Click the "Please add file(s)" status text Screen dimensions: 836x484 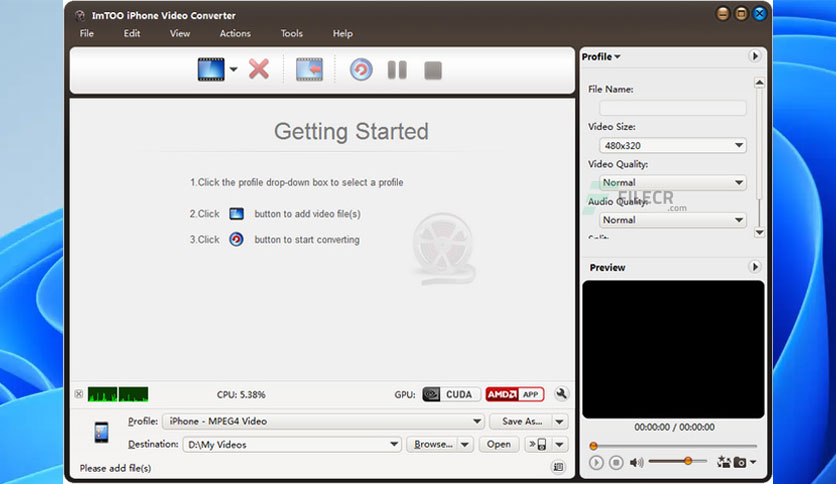coord(115,468)
